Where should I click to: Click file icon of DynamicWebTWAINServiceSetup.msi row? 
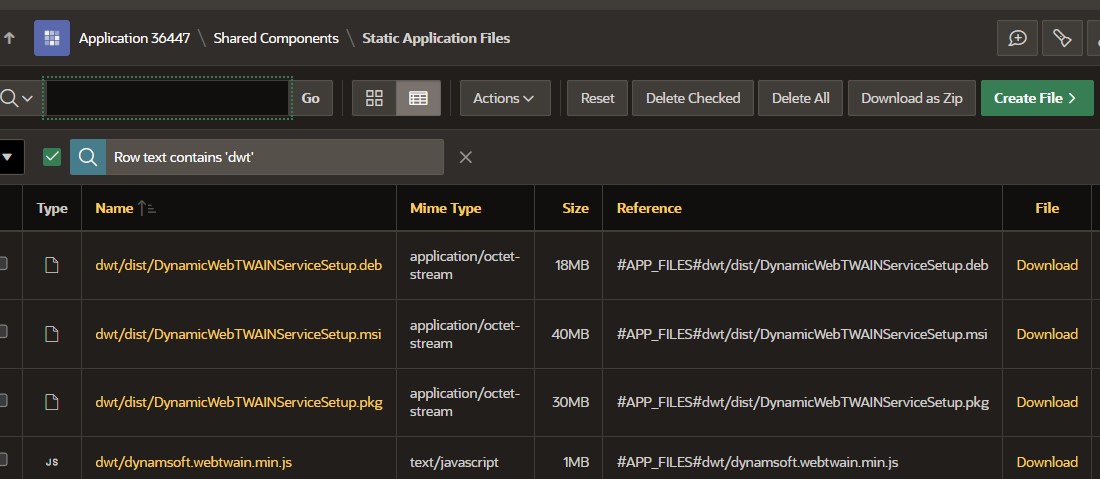click(x=52, y=334)
